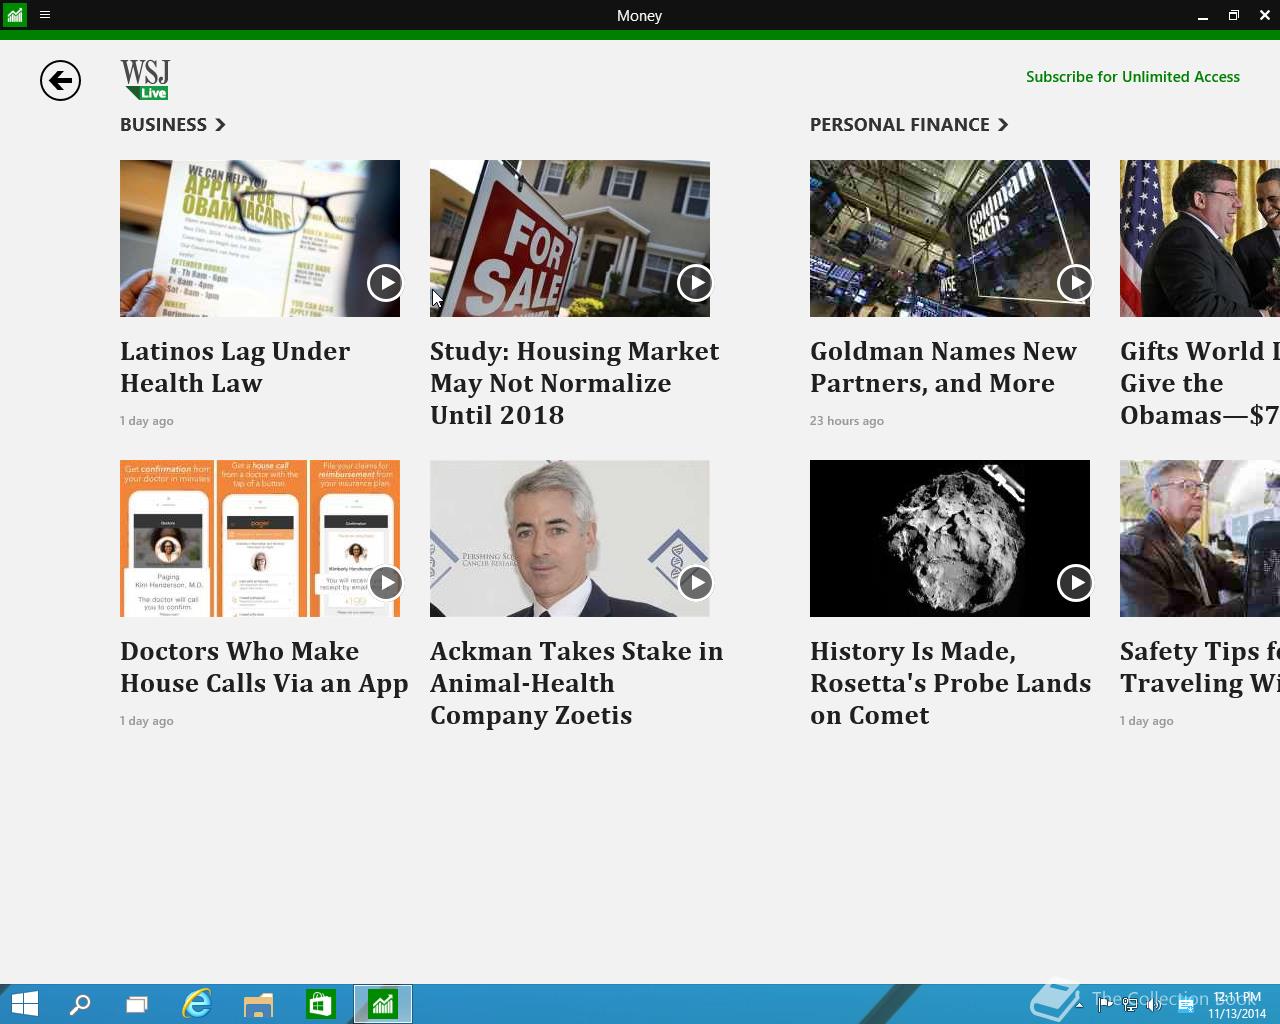Viewport: 1280px width, 1024px height.
Task: Play the Housing Market study video
Action: (695, 283)
